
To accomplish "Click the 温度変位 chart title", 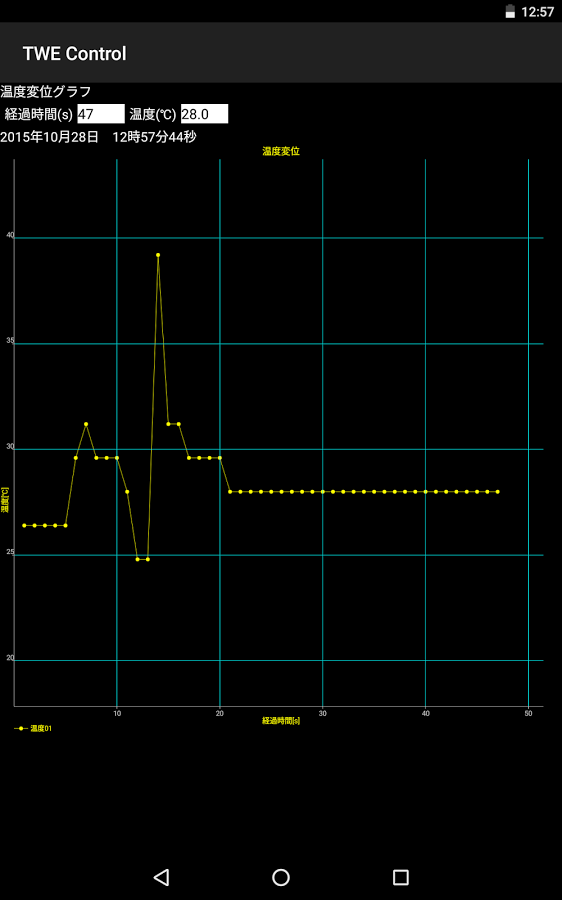I will pyautogui.click(x=281, y=151).
